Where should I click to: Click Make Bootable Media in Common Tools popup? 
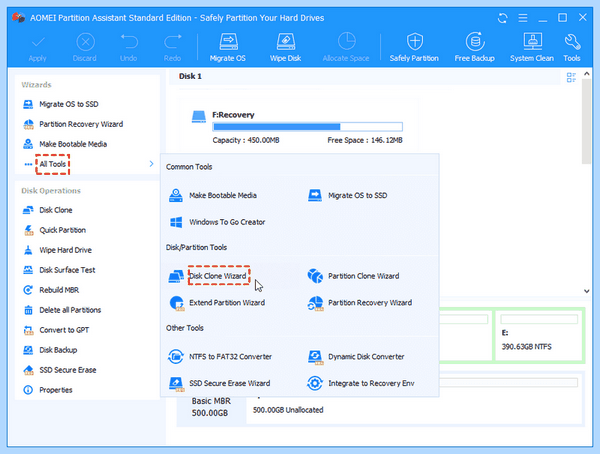pyautogui.click(x=223, y=195)
